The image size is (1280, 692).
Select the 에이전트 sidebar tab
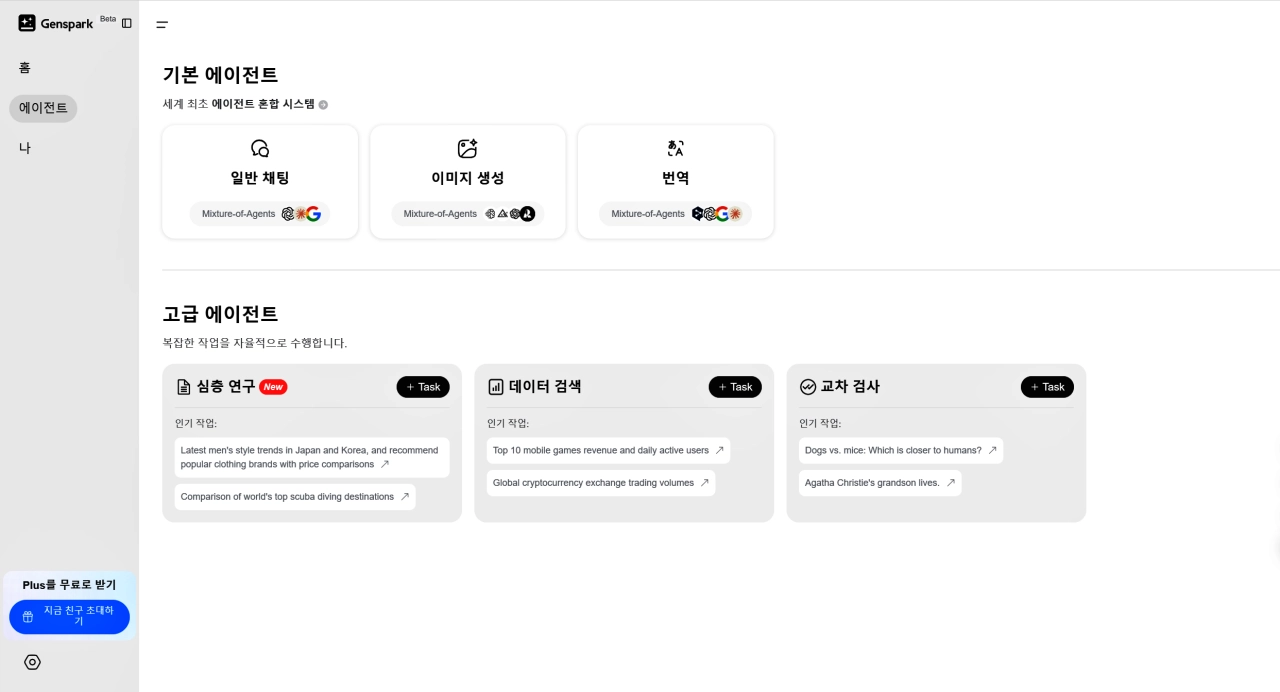(x=42, y=108)
